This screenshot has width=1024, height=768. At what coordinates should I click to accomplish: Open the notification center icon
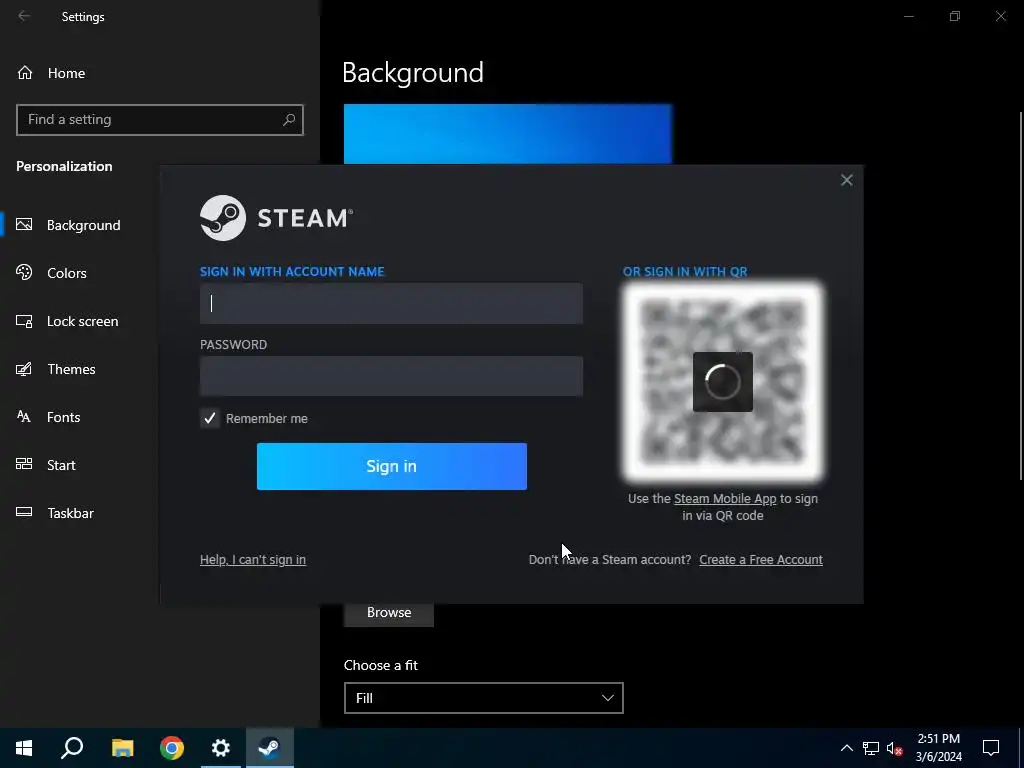(x=991, y=748)
